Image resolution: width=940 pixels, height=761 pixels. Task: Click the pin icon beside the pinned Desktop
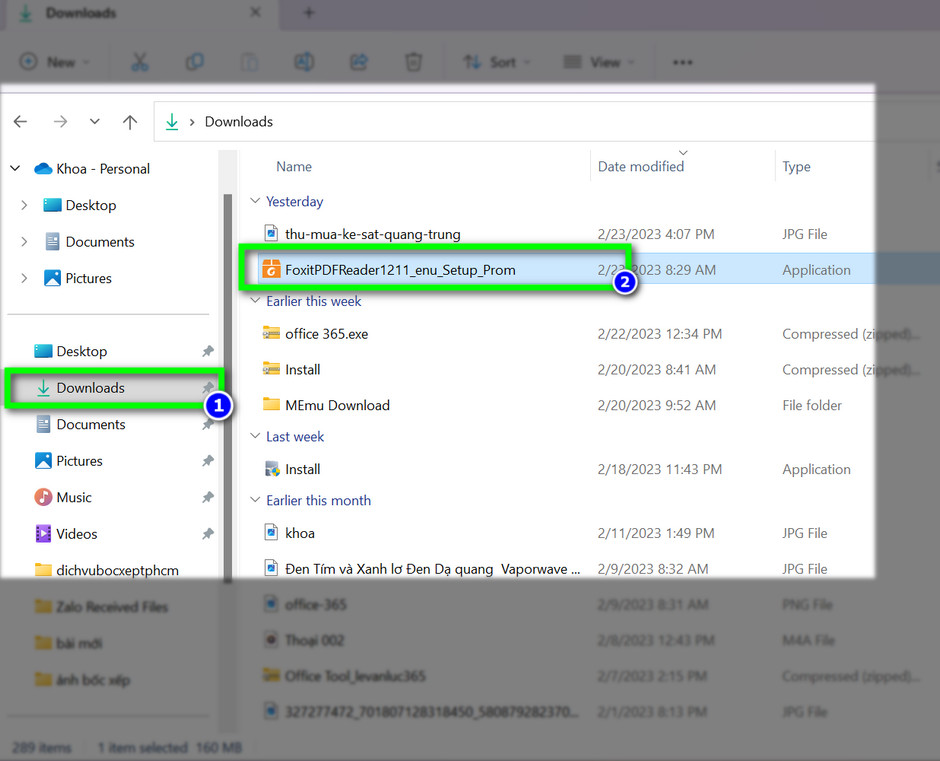click(x=207, y=351)
